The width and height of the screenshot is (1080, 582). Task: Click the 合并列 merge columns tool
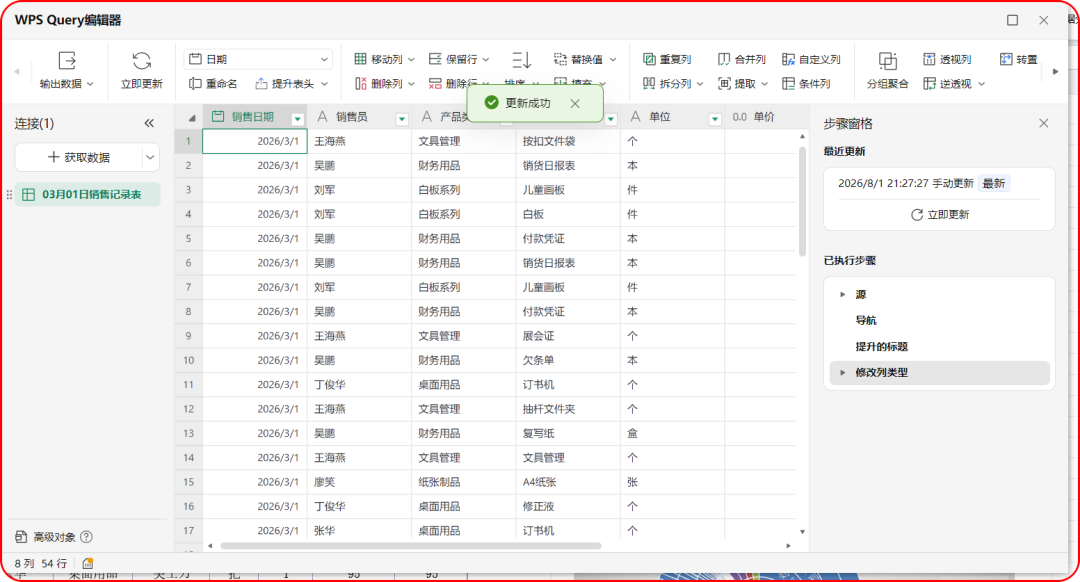tap(742, 59)
